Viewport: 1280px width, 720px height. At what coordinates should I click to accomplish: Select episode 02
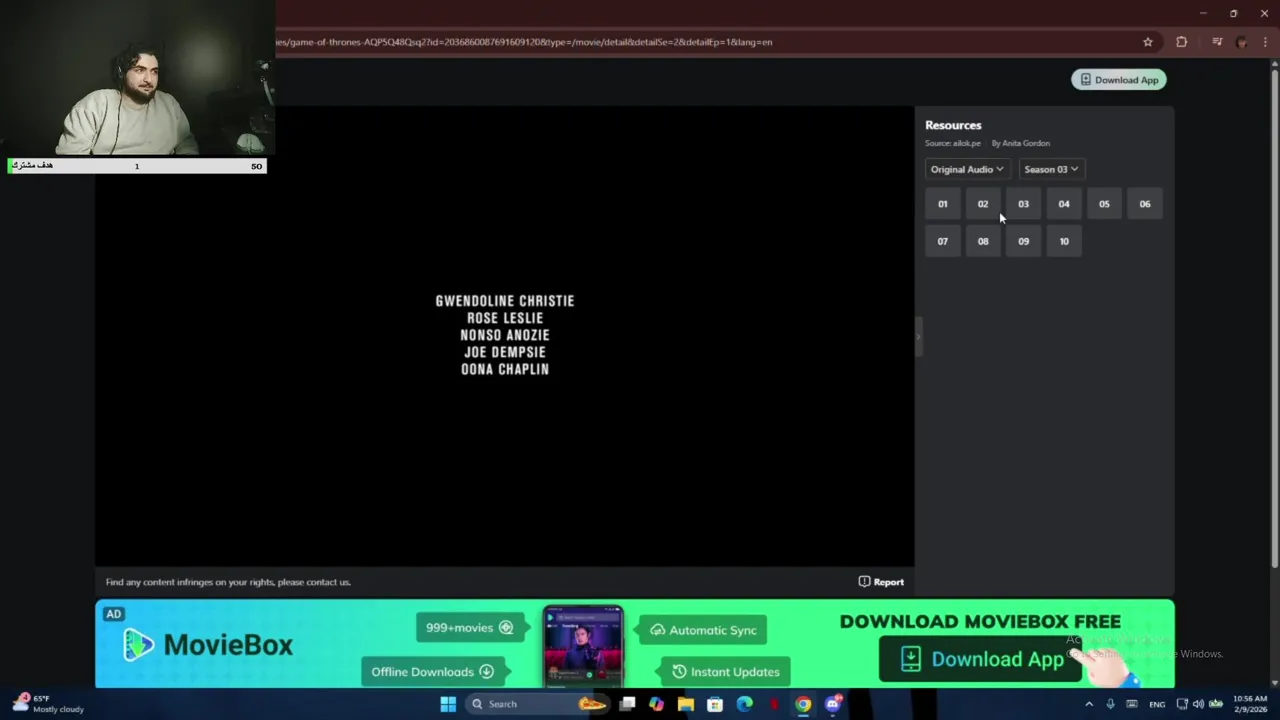(x=983, y=204)
